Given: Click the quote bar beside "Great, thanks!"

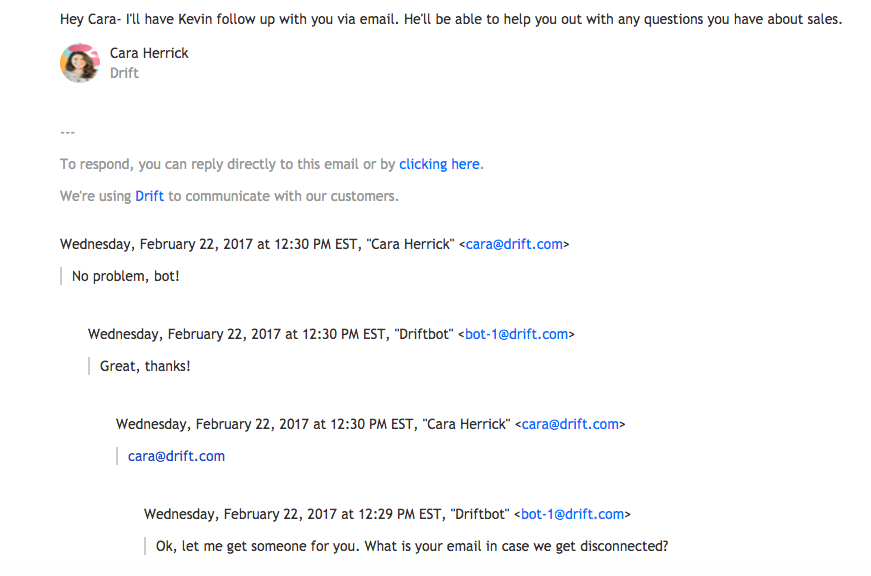Looking at the screenshot, I should [x=89, y=367].
